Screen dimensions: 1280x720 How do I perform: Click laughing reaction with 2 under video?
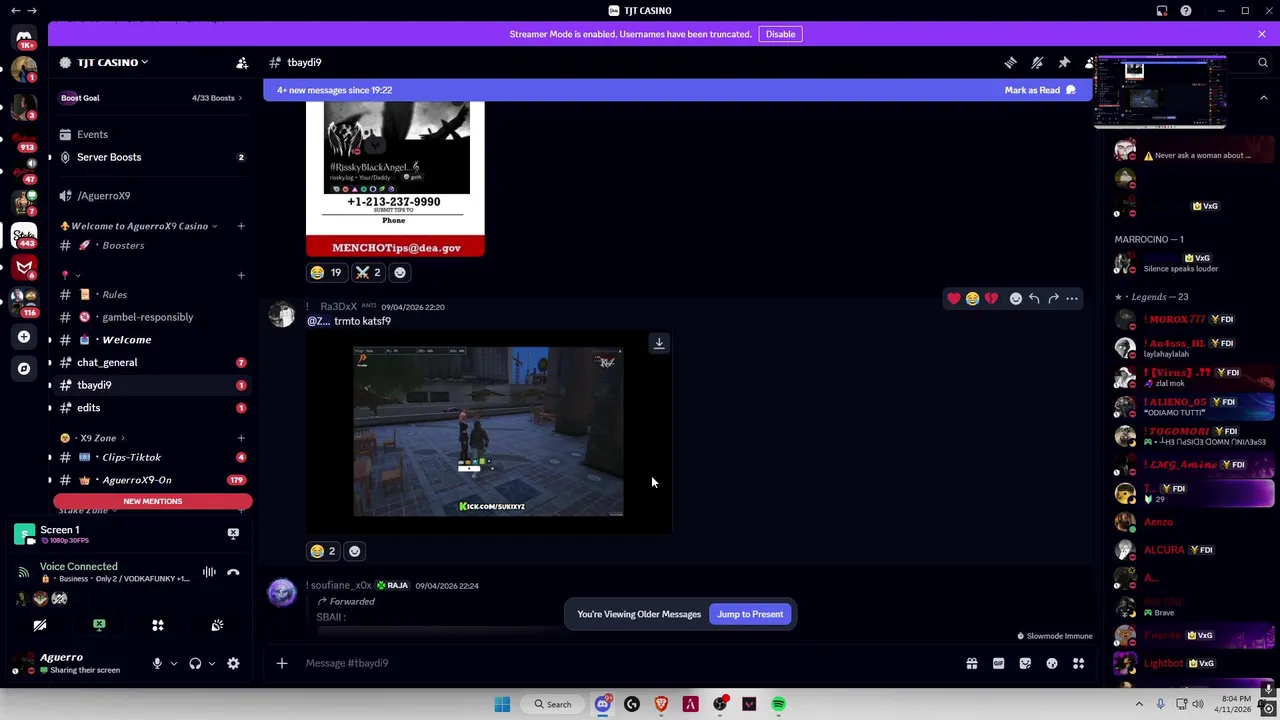pos(323,551)
